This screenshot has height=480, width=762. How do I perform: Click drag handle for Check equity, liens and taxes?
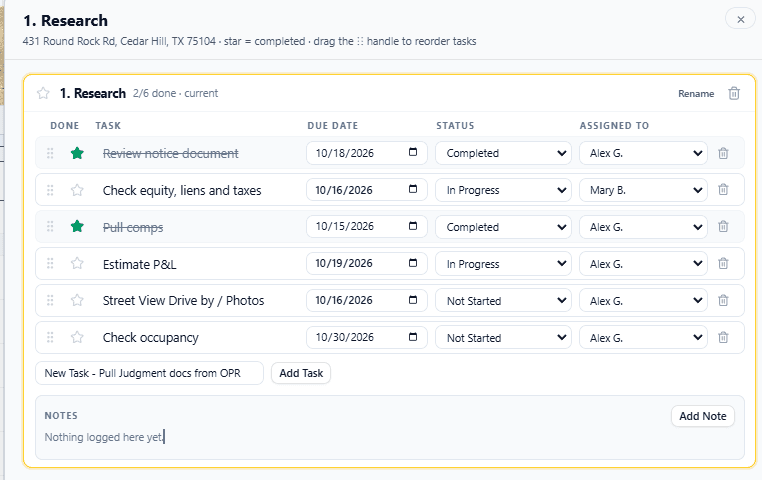point(50,190)
